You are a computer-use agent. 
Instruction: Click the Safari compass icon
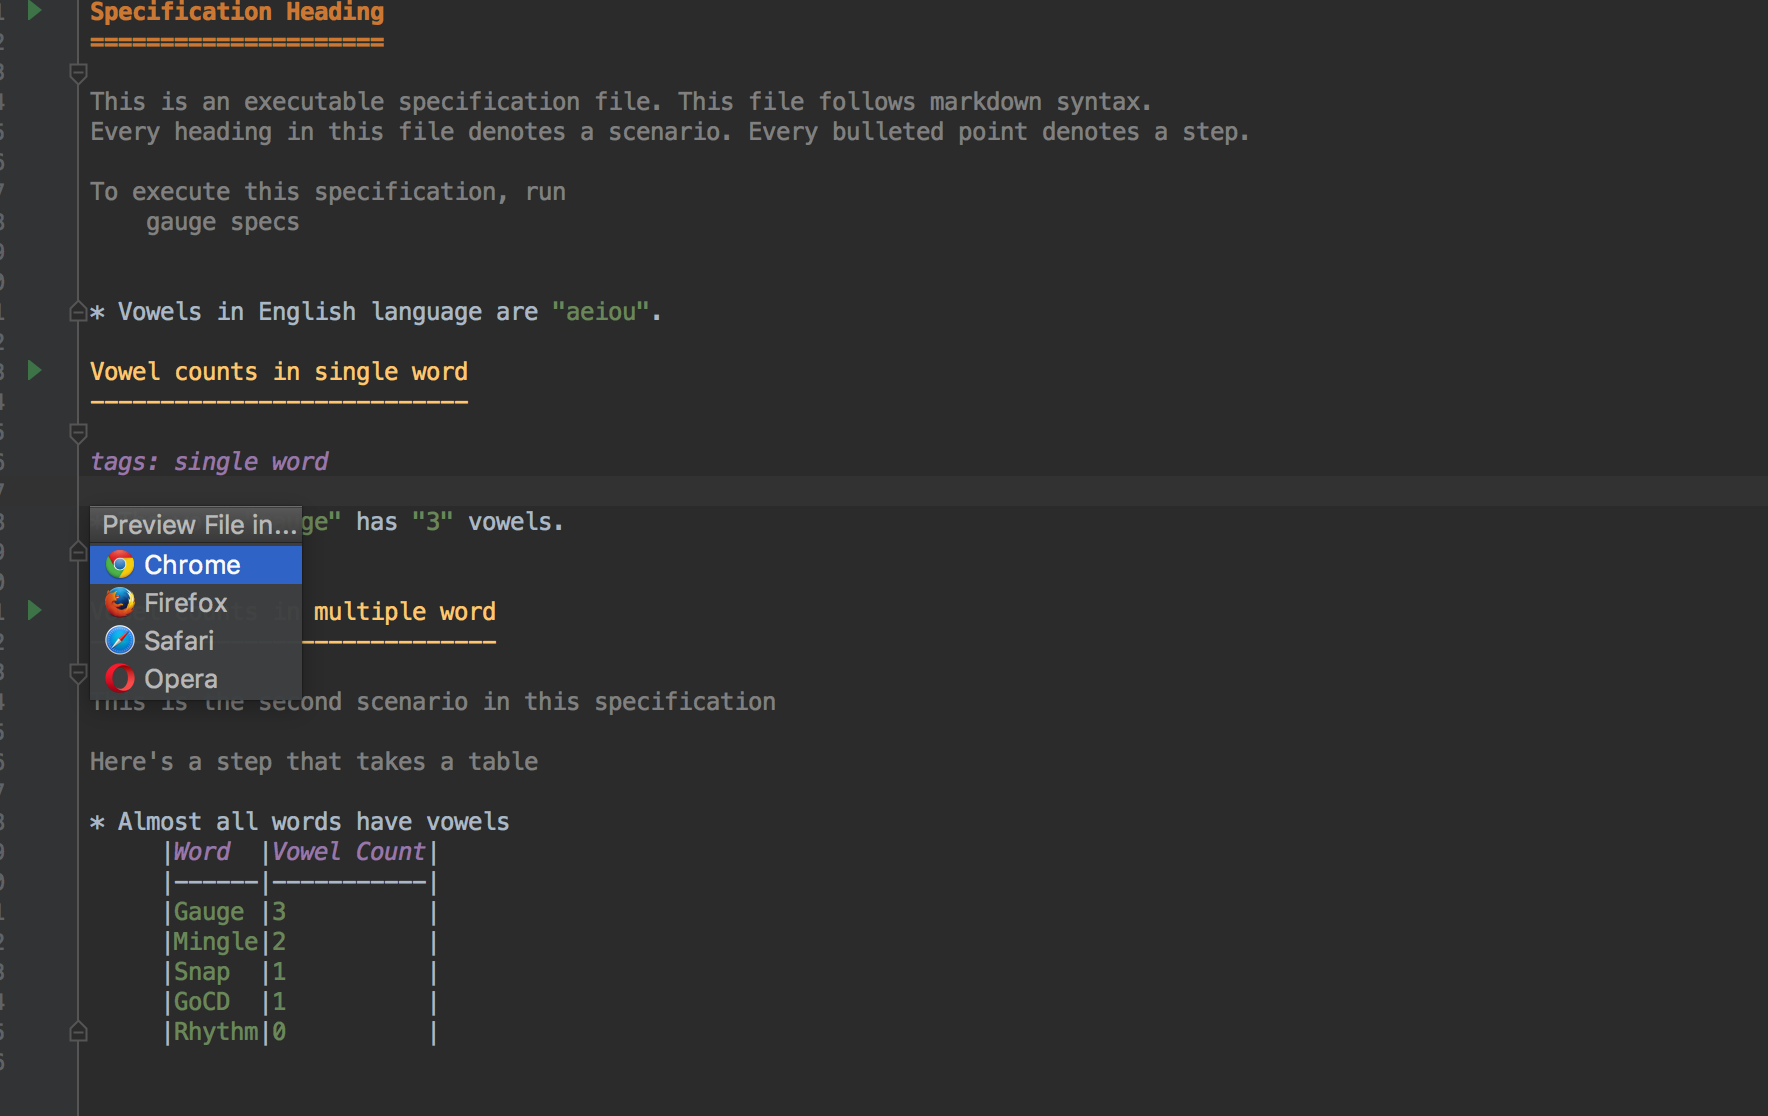click(x=120, y=640)
